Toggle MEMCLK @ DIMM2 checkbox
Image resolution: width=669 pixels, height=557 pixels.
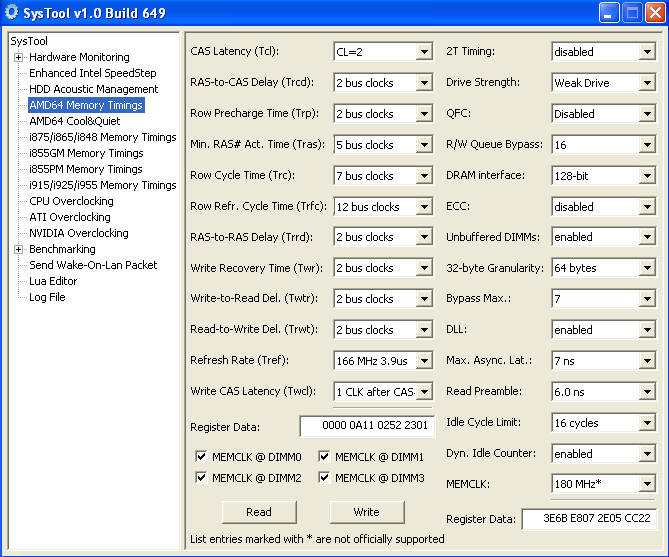click(x=201, y=477)
